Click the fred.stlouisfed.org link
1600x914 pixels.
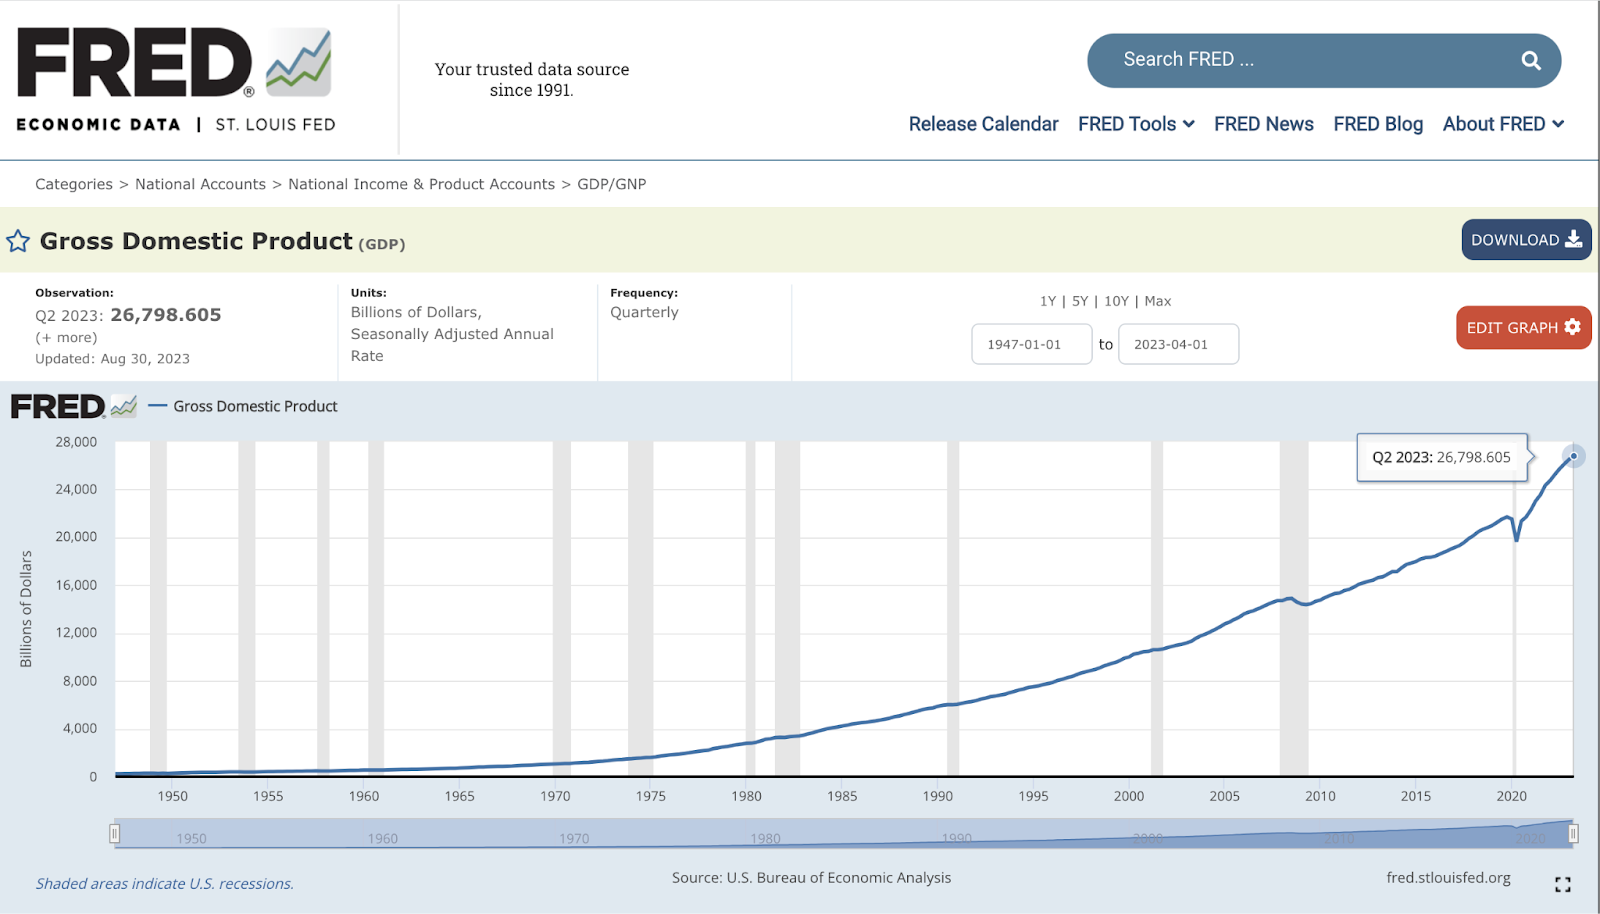click(x=1448, y=878)
